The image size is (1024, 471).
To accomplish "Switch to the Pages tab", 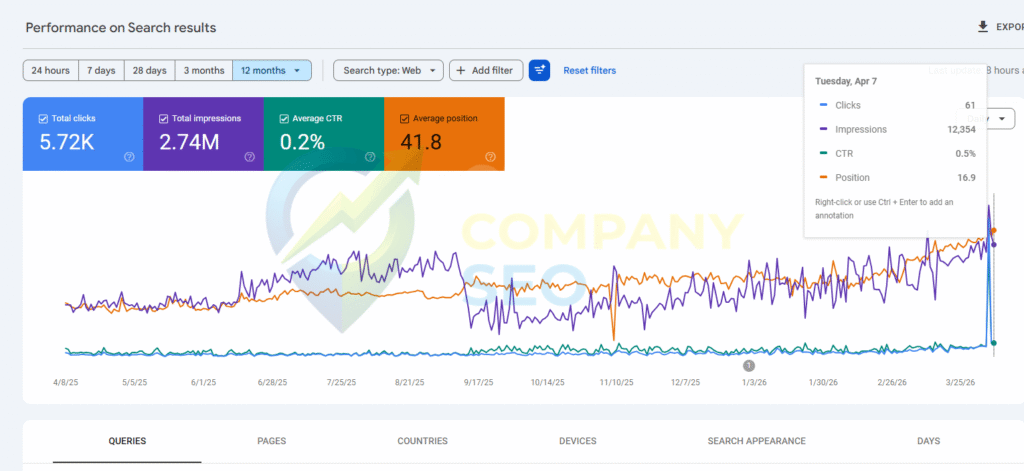I will (x=272, y=441).
